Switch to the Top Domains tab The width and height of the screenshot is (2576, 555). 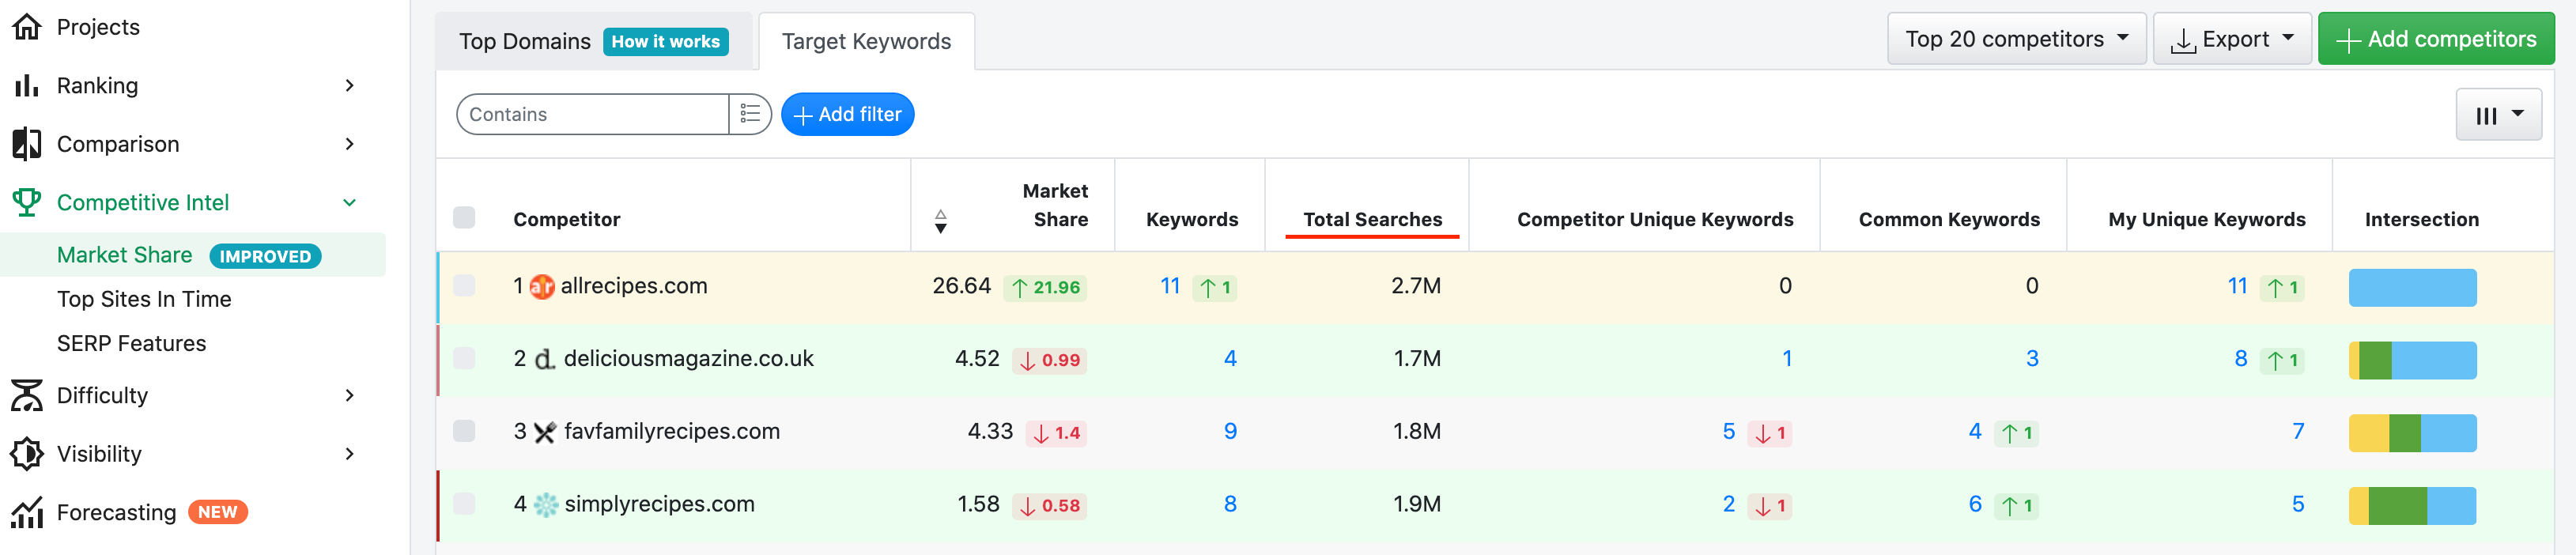pos(525,41)
